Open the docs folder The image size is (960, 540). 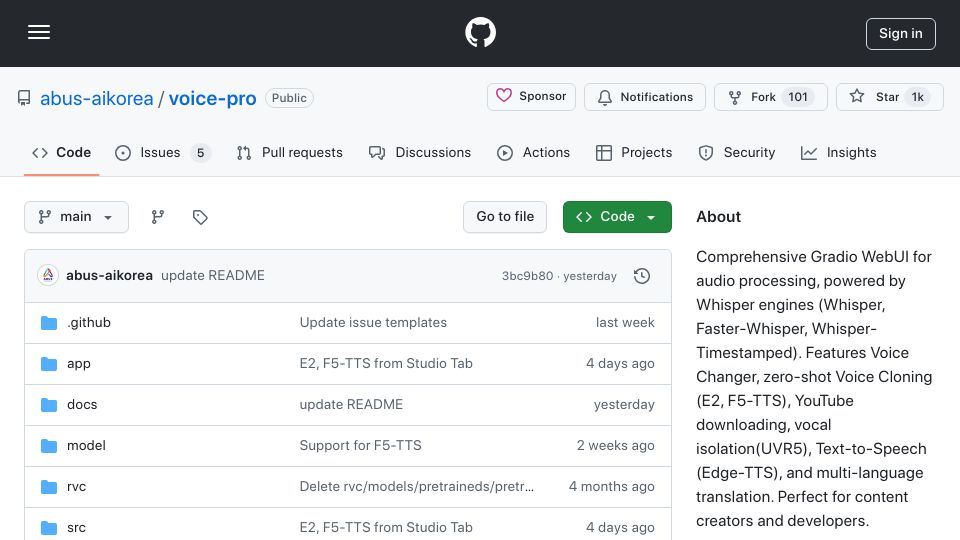pos(82,405)
